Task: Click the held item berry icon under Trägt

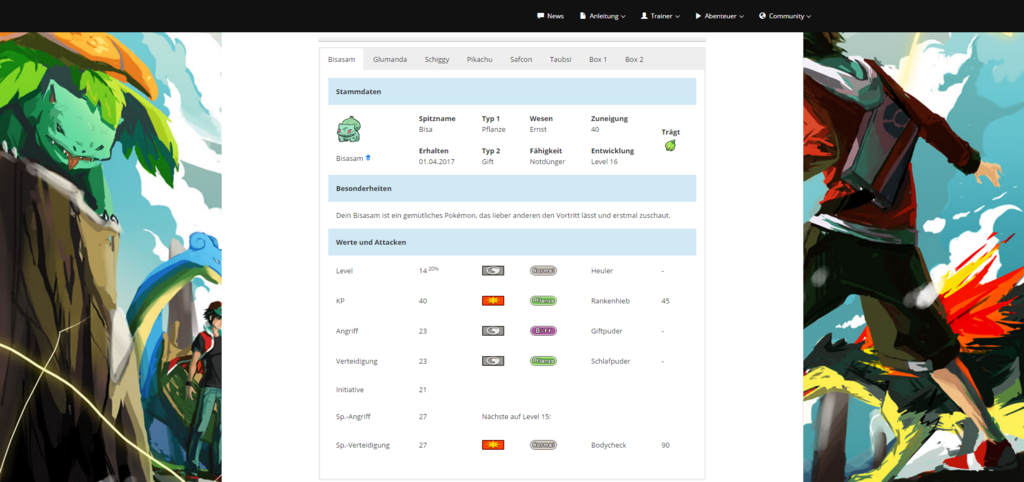Action: coord(670,145)
